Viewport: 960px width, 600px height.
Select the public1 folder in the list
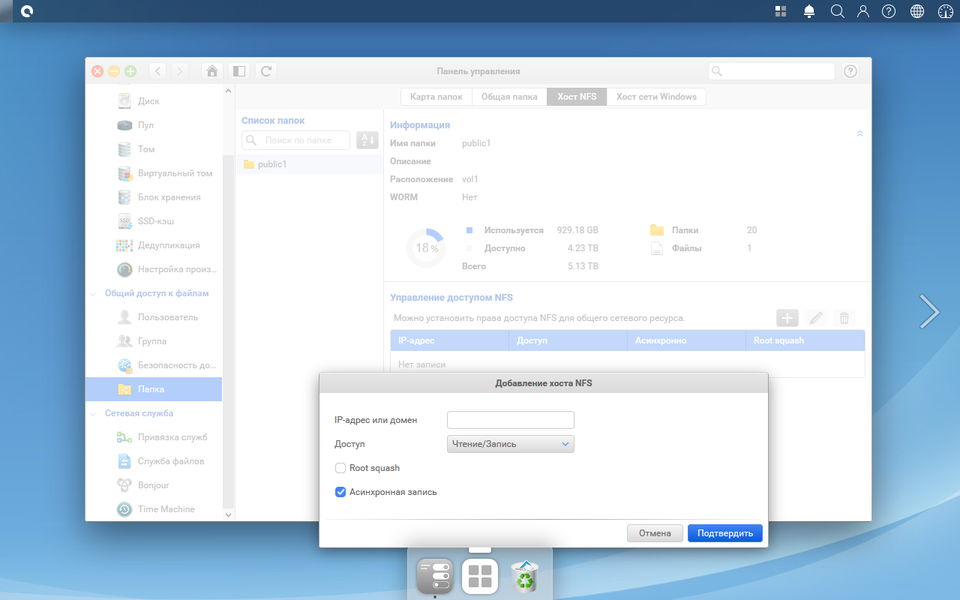click(x=309, y=164)
